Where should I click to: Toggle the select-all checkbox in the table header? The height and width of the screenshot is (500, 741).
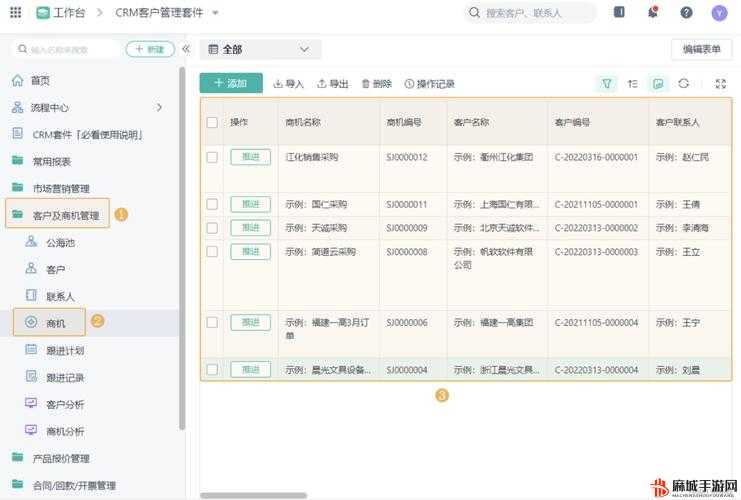tap(212, 122)
